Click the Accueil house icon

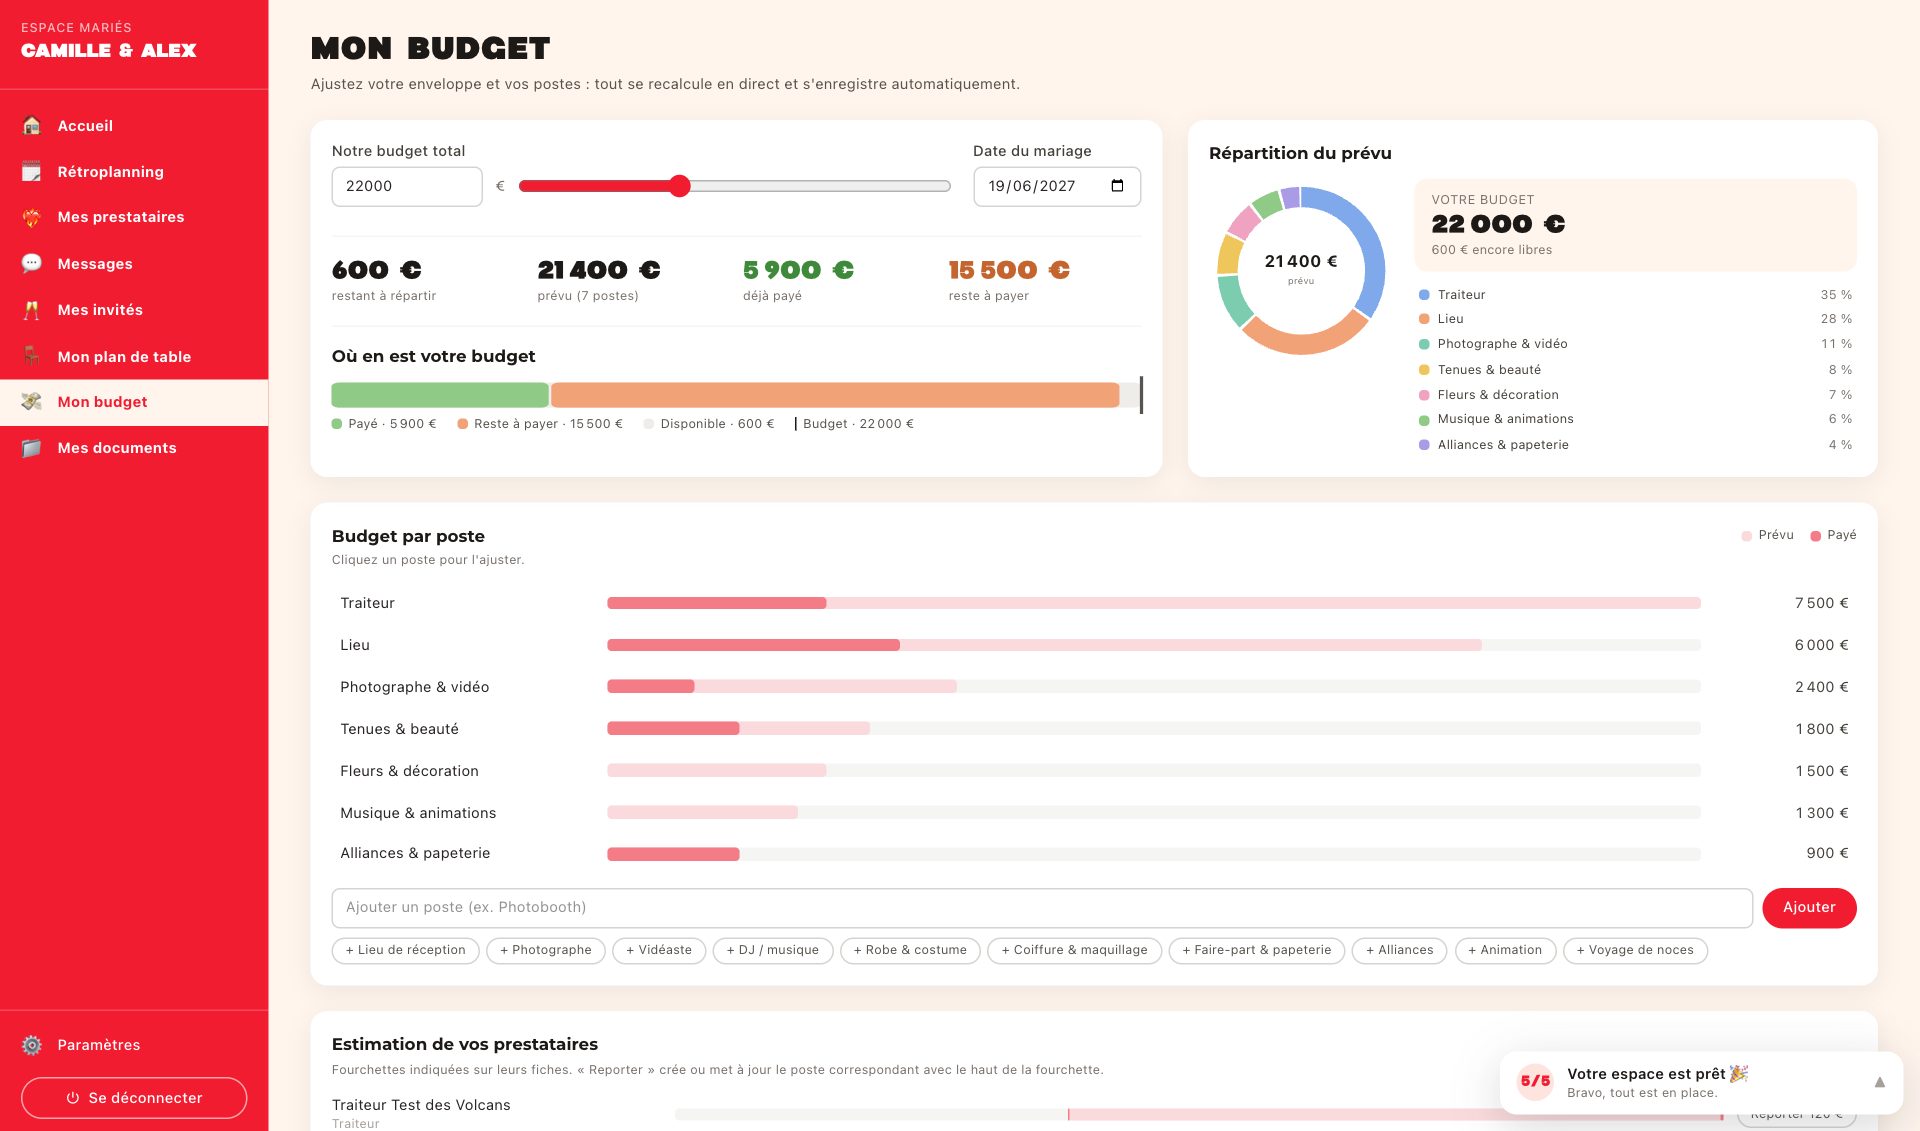point(32,126)
